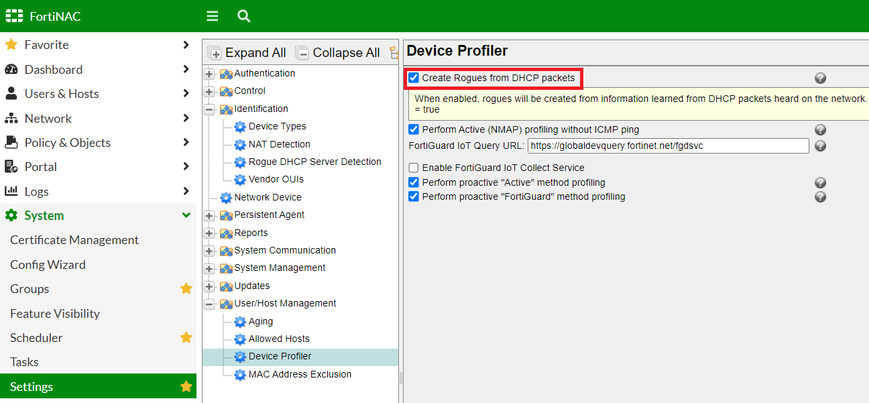
Task: Select MAC Address Exclusion tree item
Action: point(292,374)
